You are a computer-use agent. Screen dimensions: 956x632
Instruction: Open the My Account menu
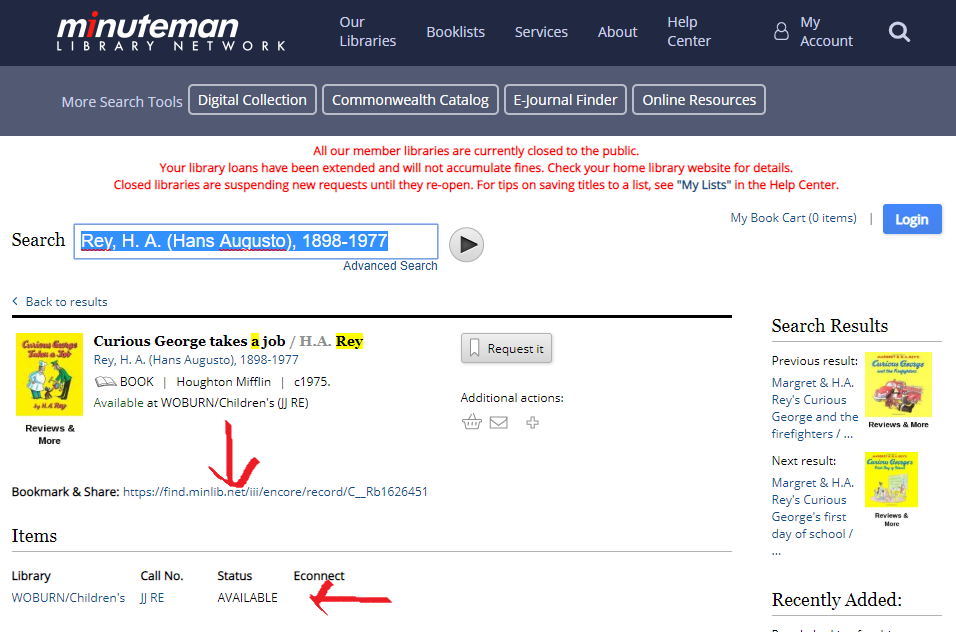(826, 32)
